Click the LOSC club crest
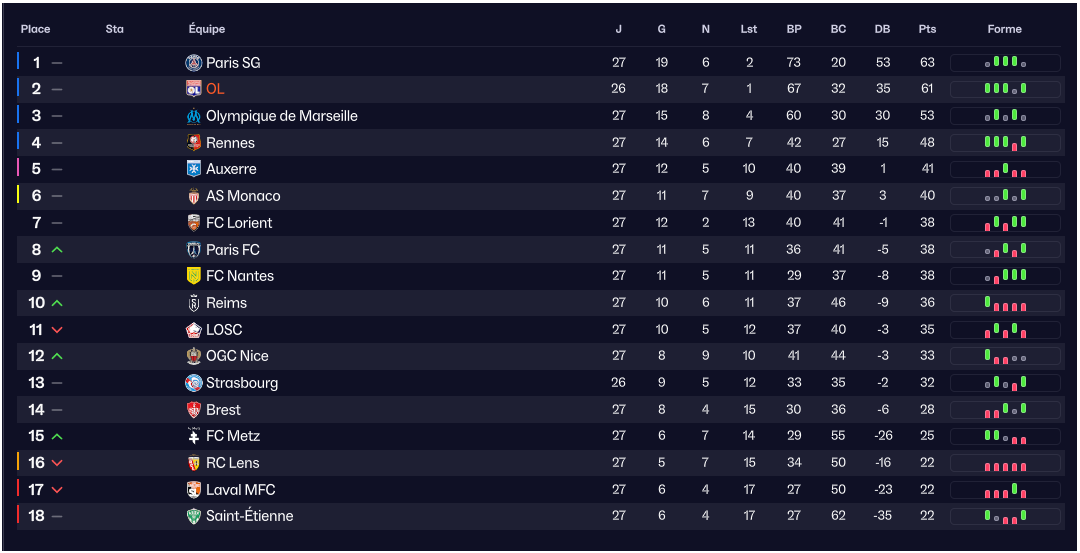The height and width of the screenshot is (553, 1080). [194, 330]
